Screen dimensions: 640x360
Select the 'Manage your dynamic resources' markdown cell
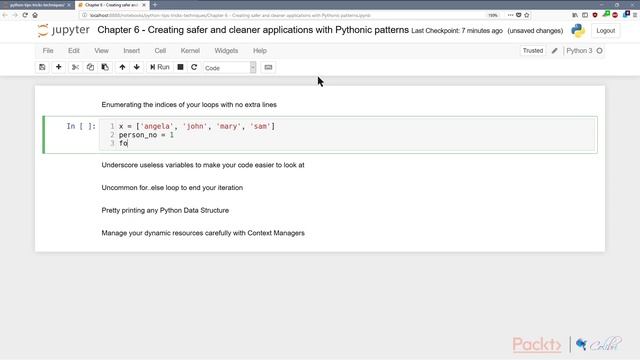203,233
